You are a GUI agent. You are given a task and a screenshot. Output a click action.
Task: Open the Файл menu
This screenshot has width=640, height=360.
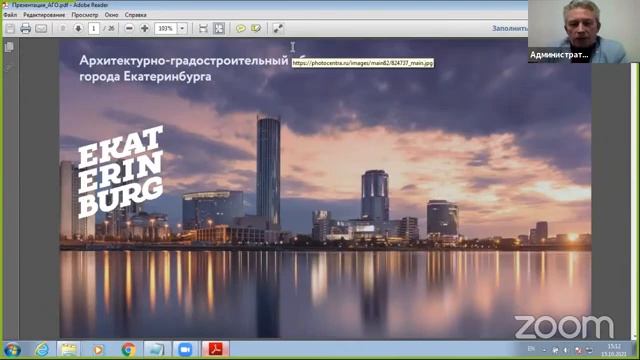(x=11, y=15)
